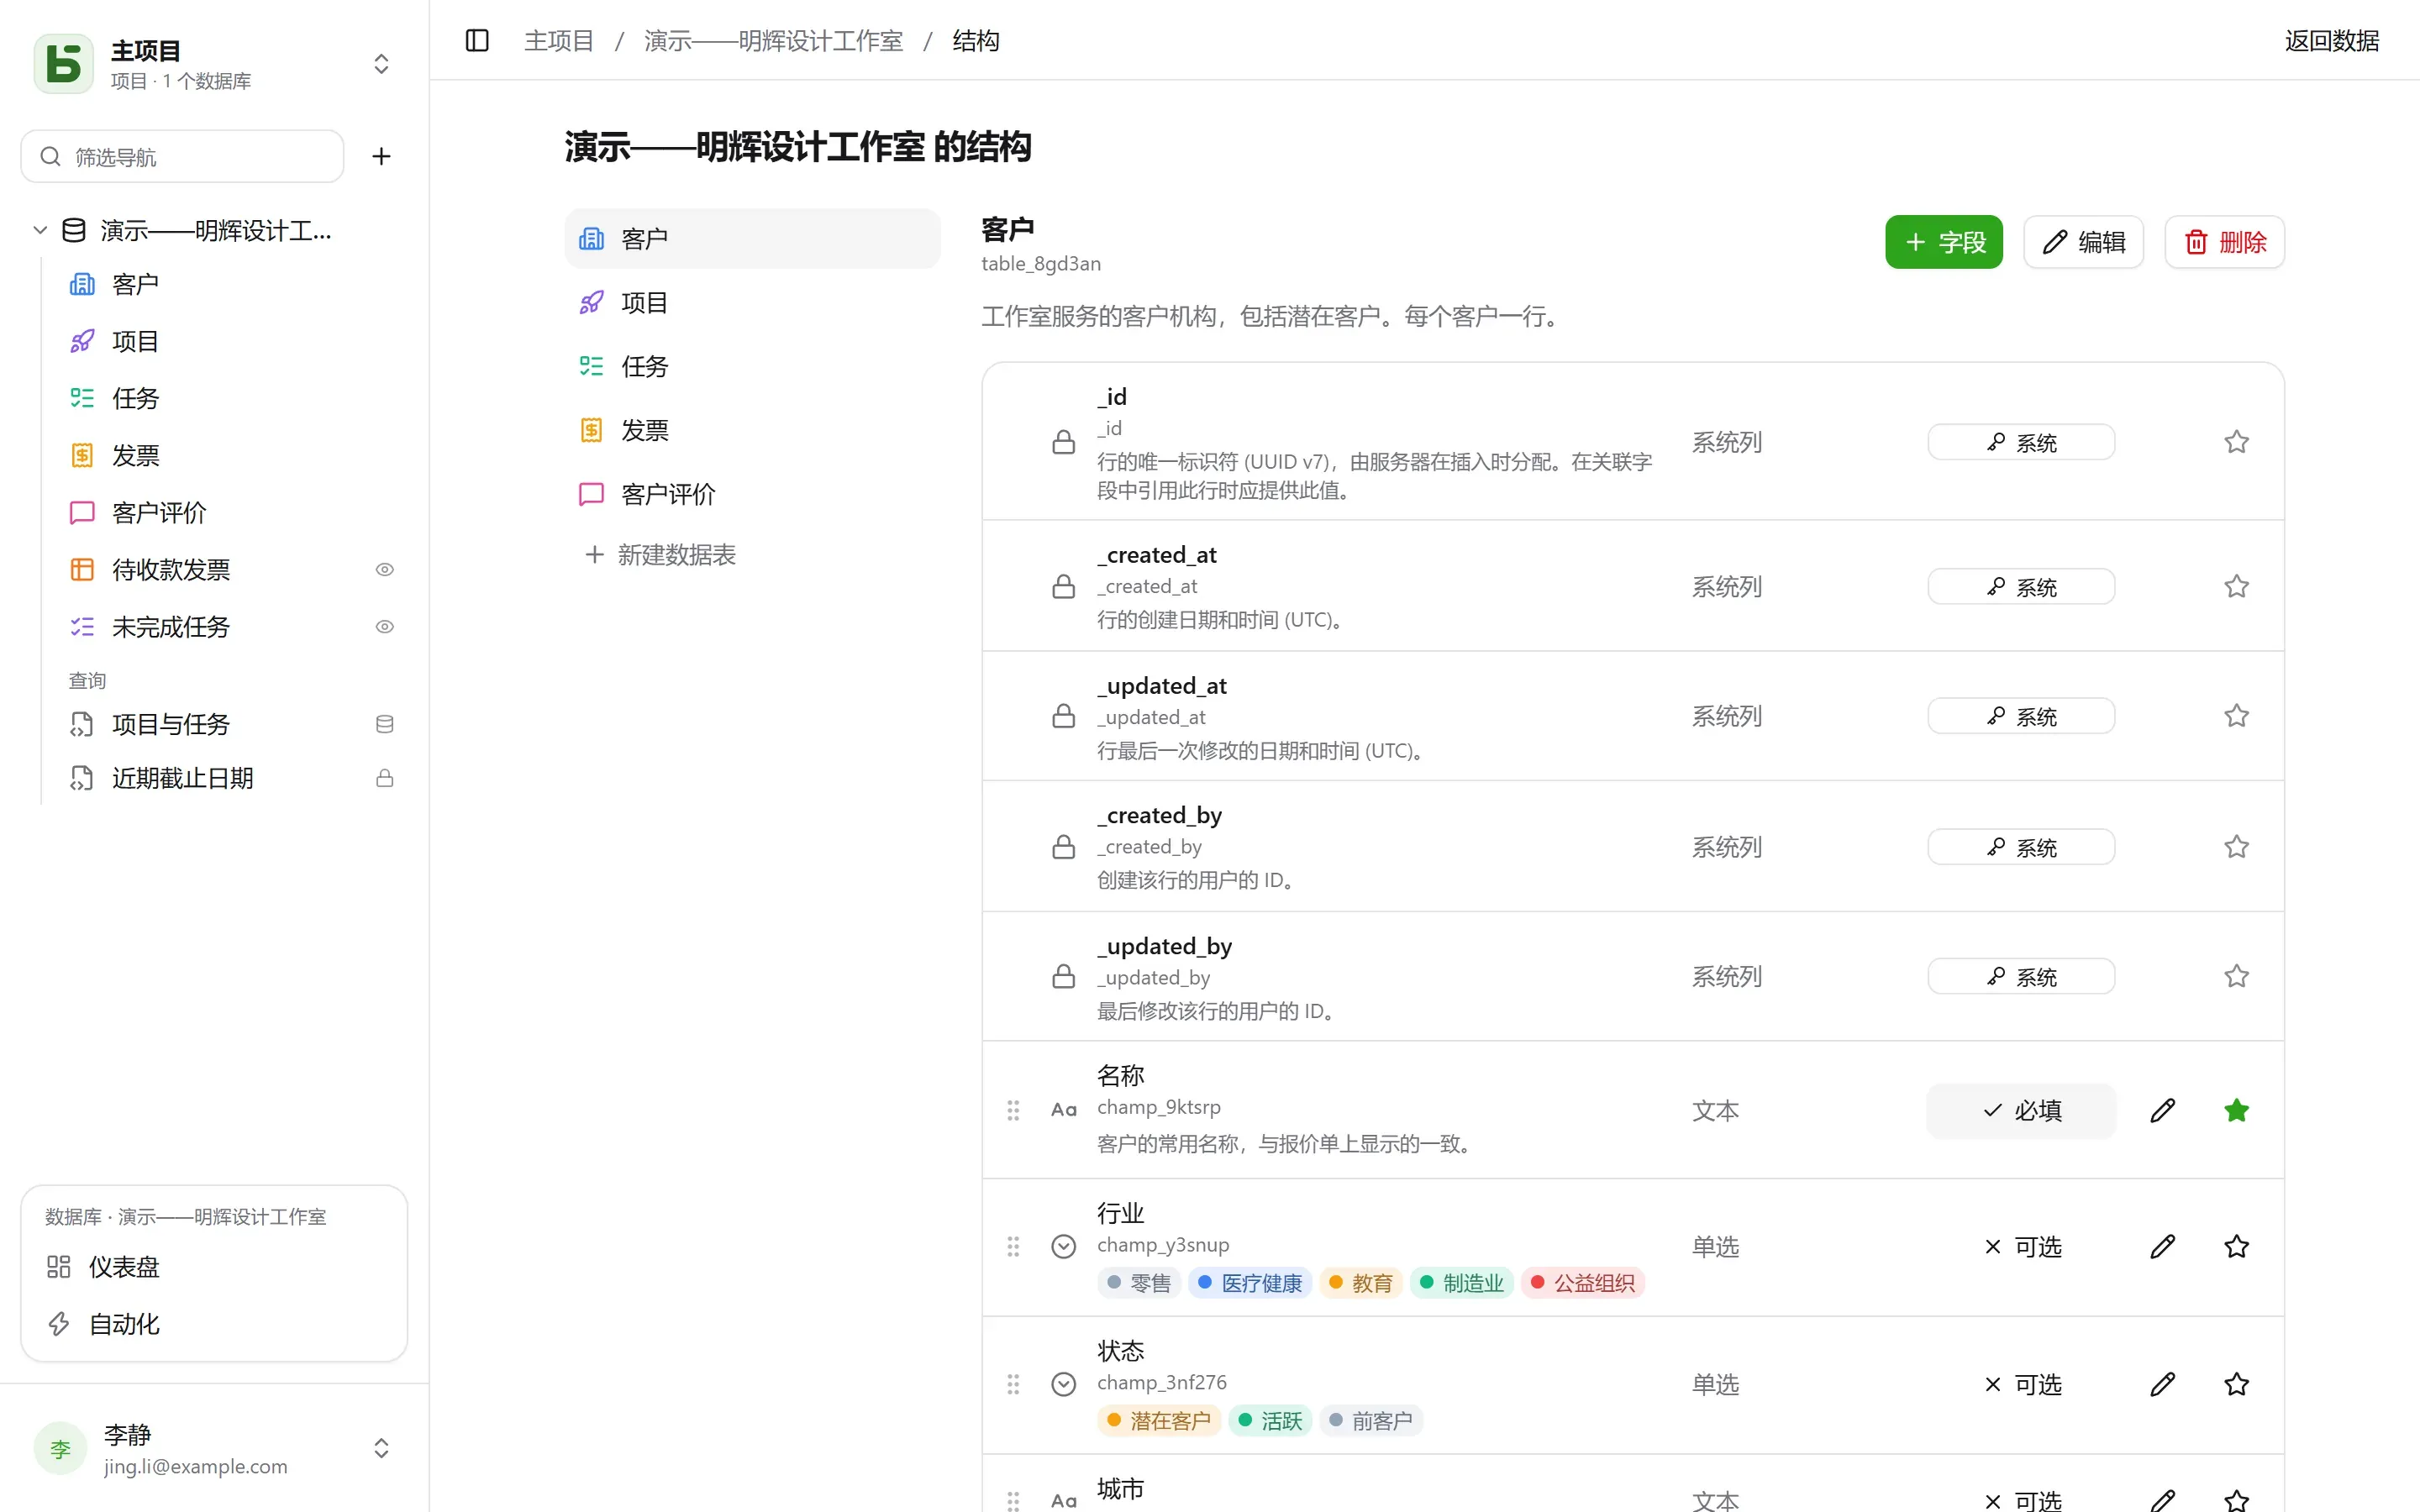Click lock icon next to 近期截止日期 query
The height and width of the screenshot is (1512, 2420).
[x=384, y=778]
